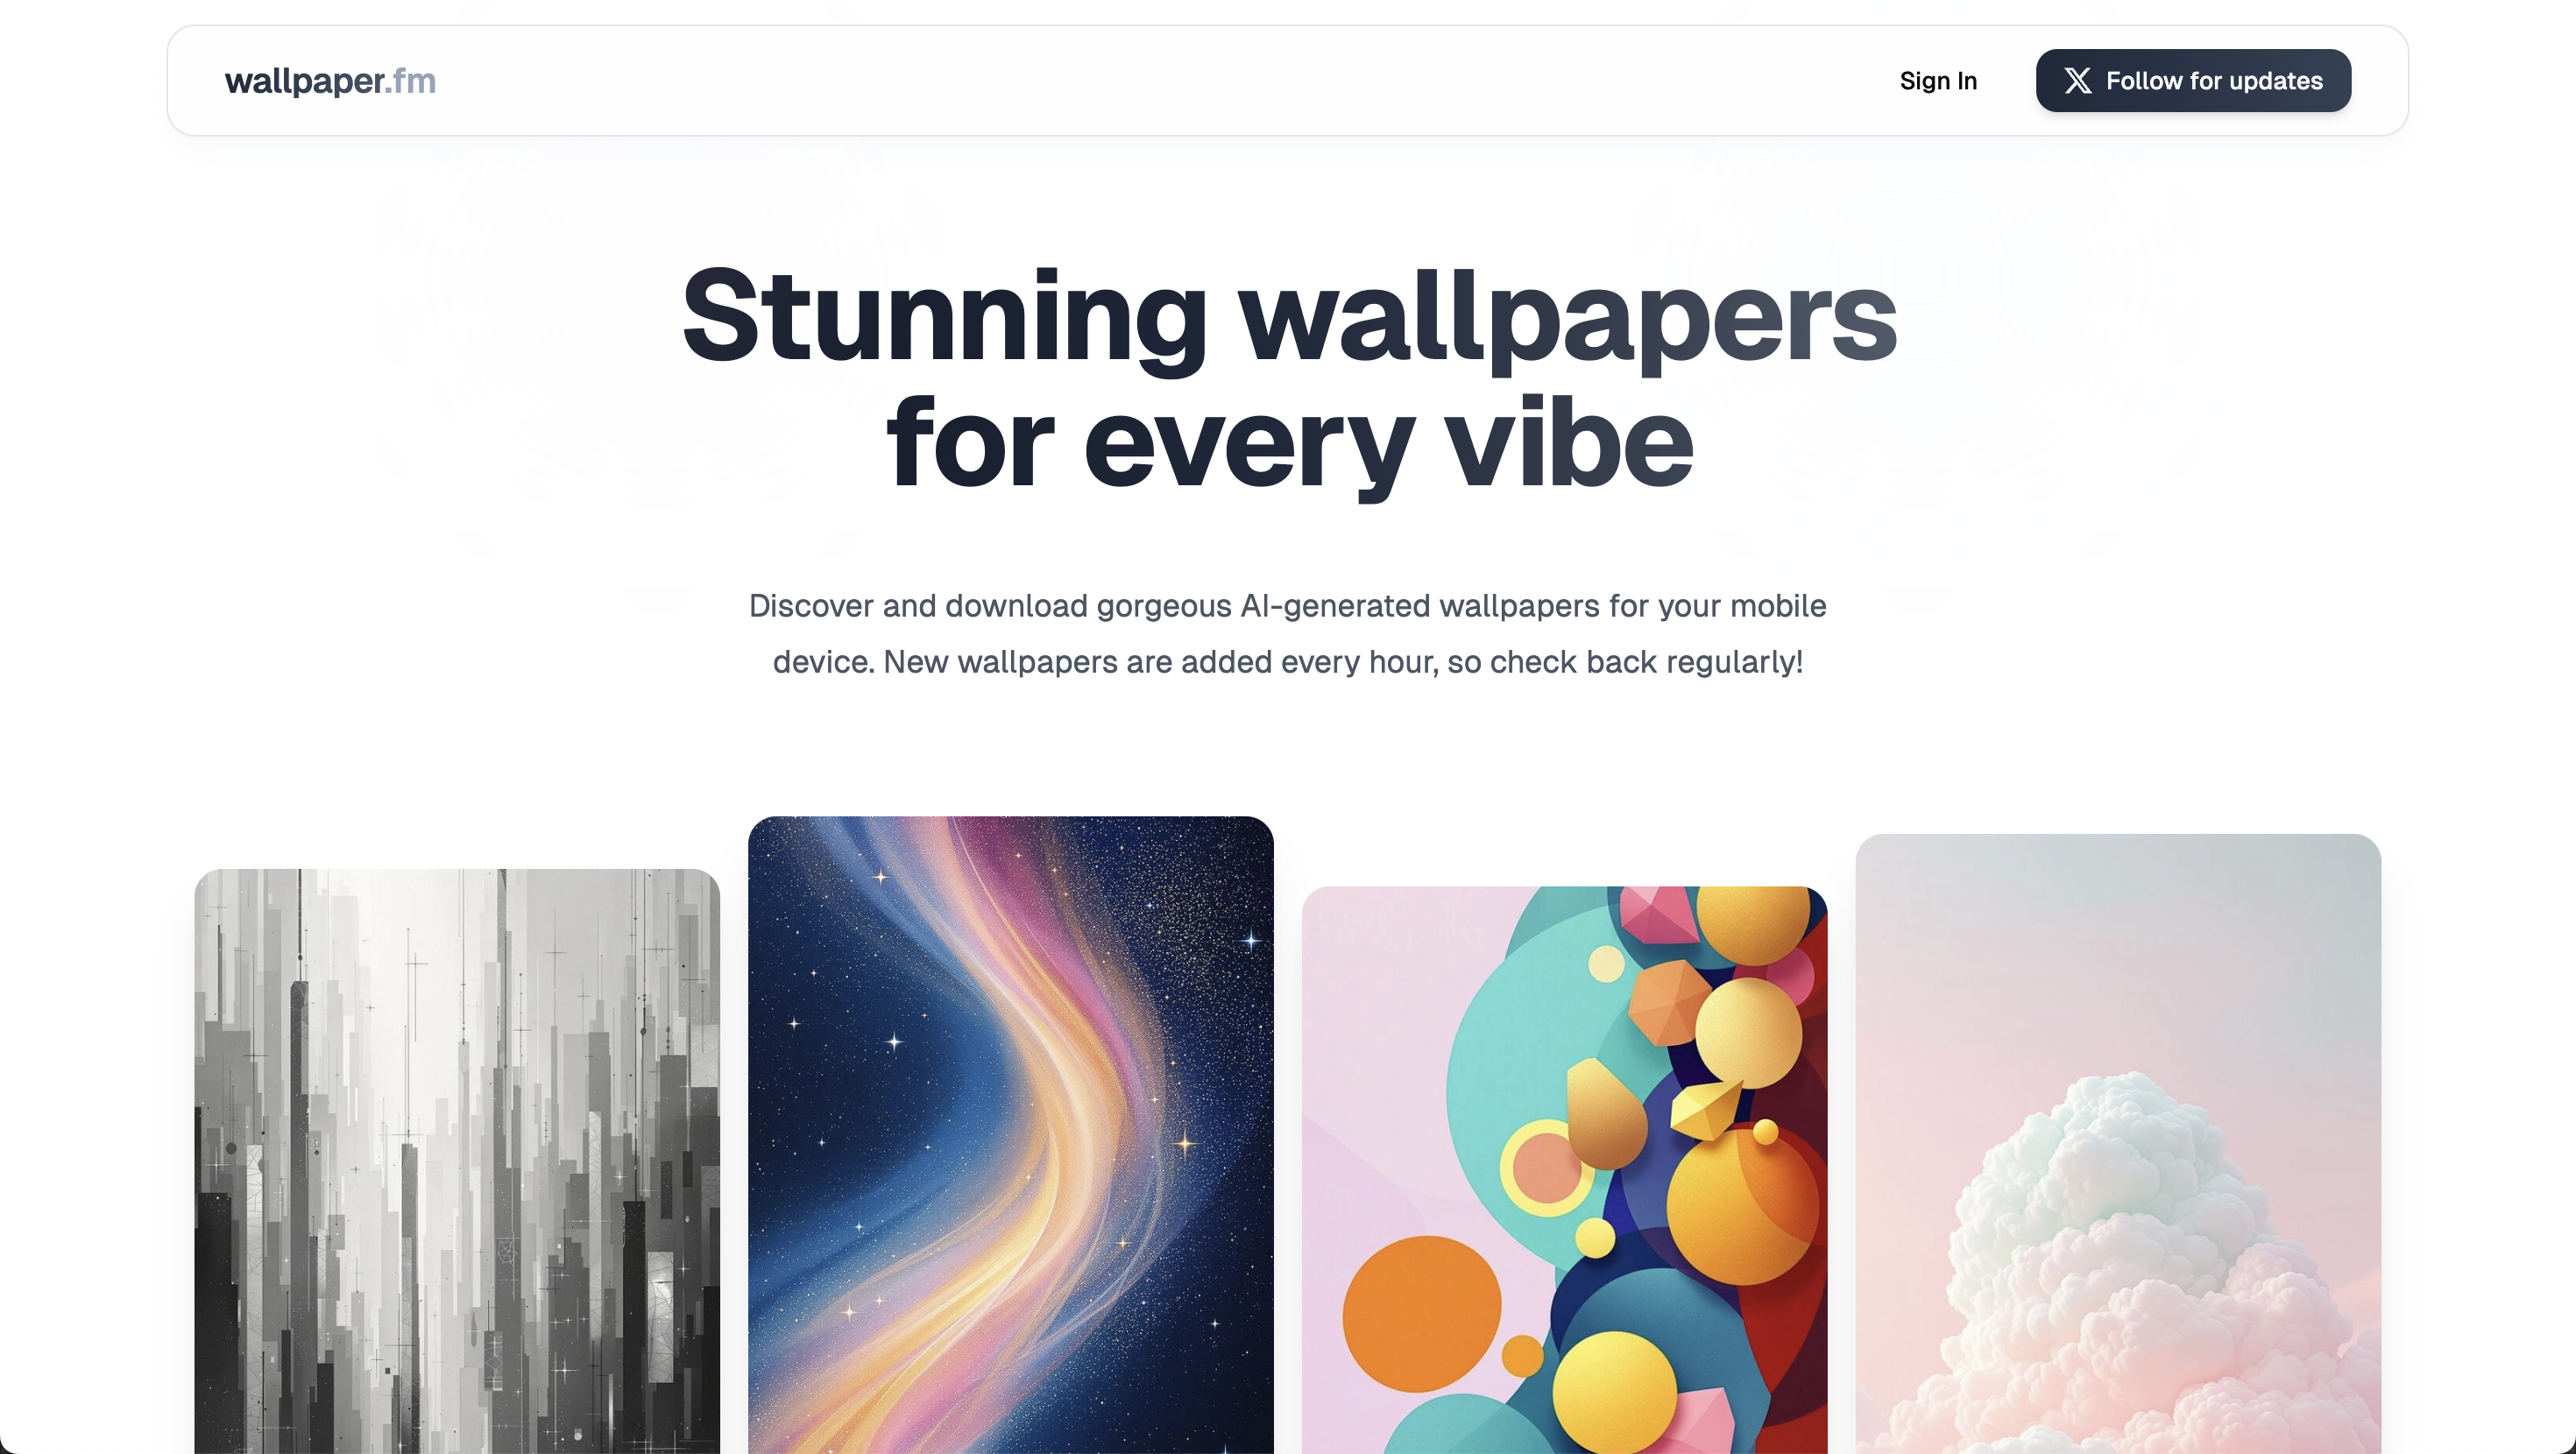Click the fluffy cloud in the pastel wallpaper

coord(2140,1260)
